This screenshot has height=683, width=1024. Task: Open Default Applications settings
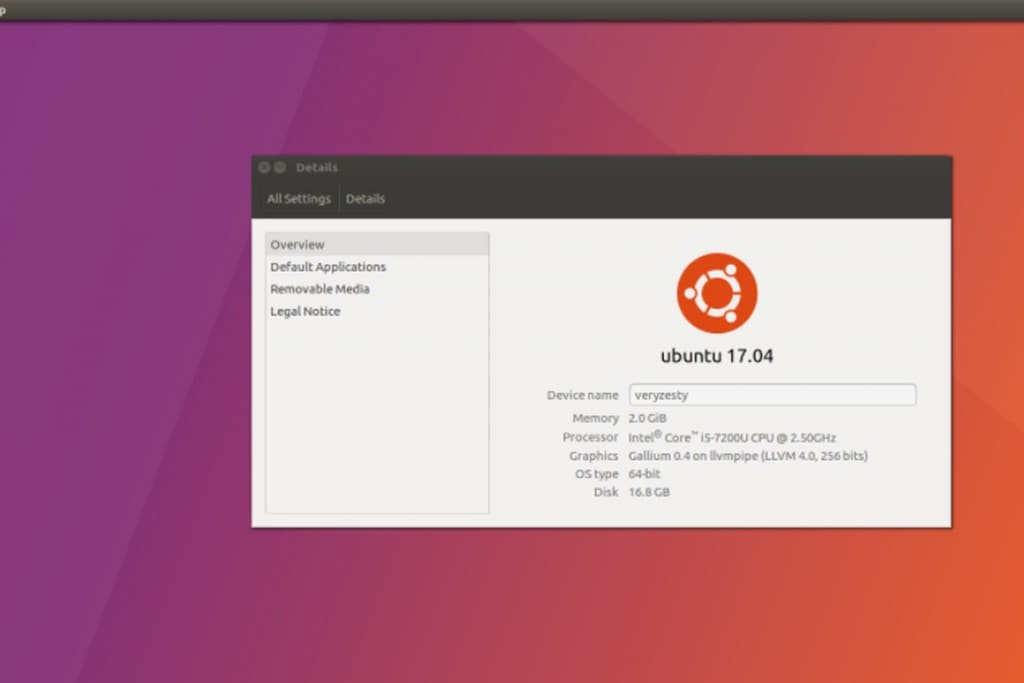(327, 266)
